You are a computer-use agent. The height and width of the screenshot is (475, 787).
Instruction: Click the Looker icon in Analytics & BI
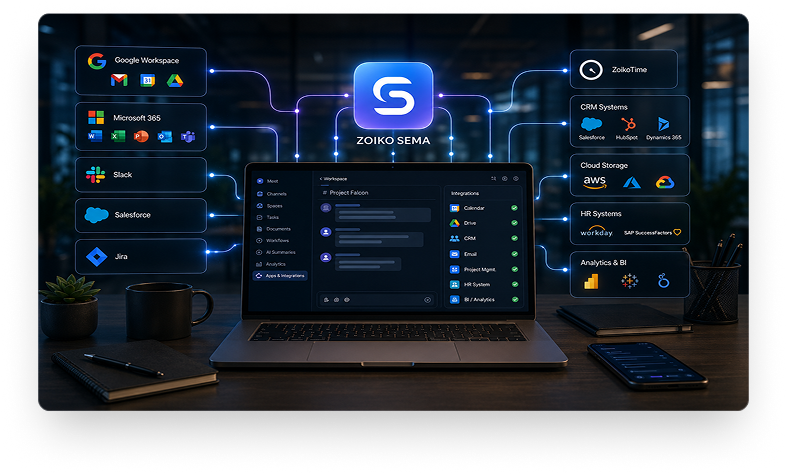tap(664, 281)
